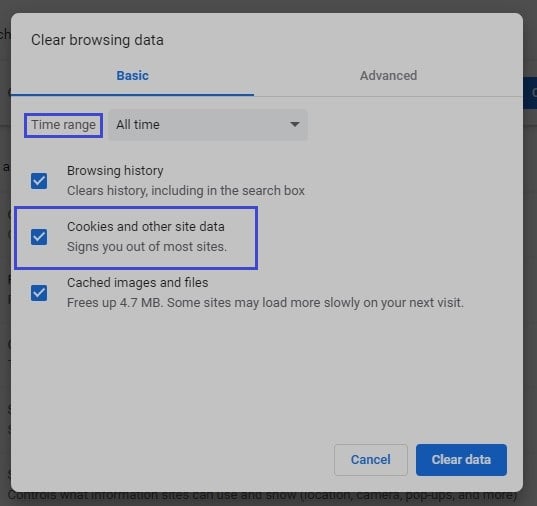Click the 'Frees up 4.7 MB' description
The width and height of the screenshot is (537, 506).
(265, 303)
